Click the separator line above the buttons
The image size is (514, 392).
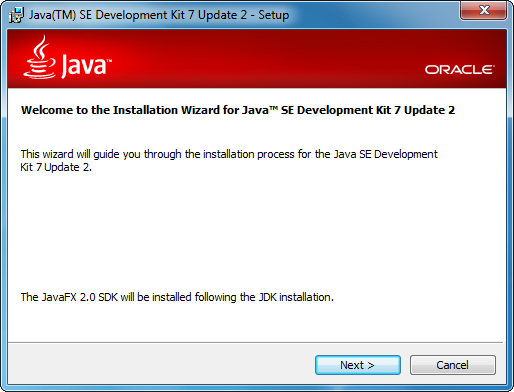(x=256, y=342)
